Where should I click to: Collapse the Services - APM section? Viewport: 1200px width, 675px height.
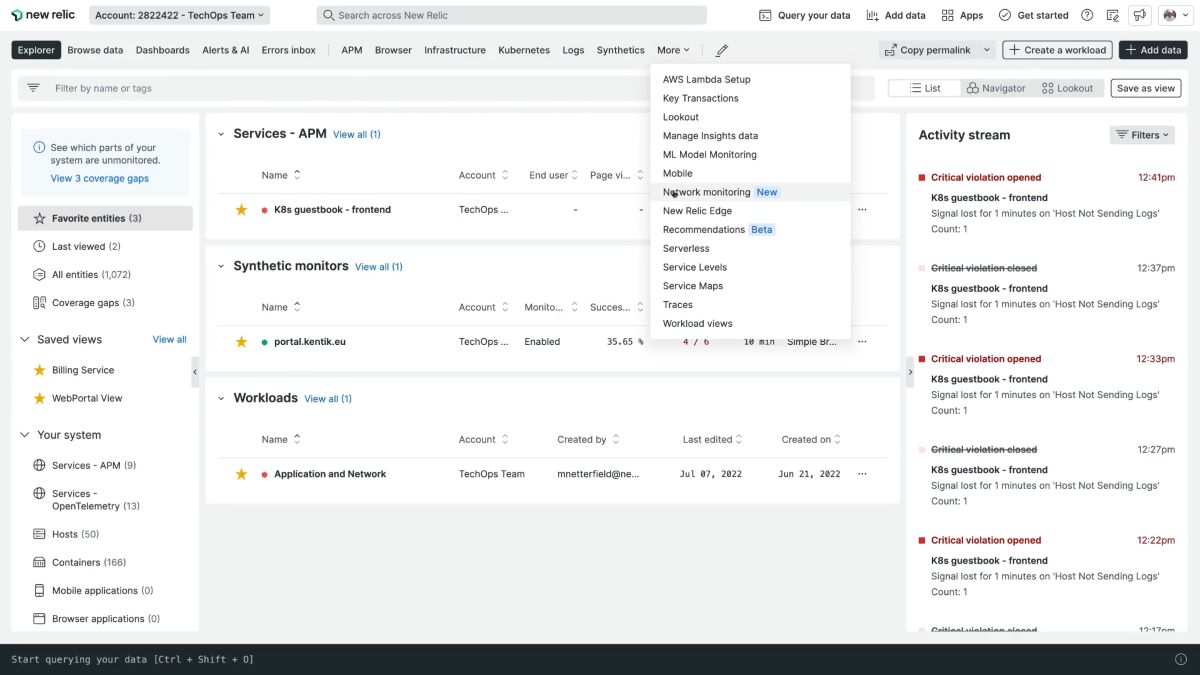(x=221, y=133)
